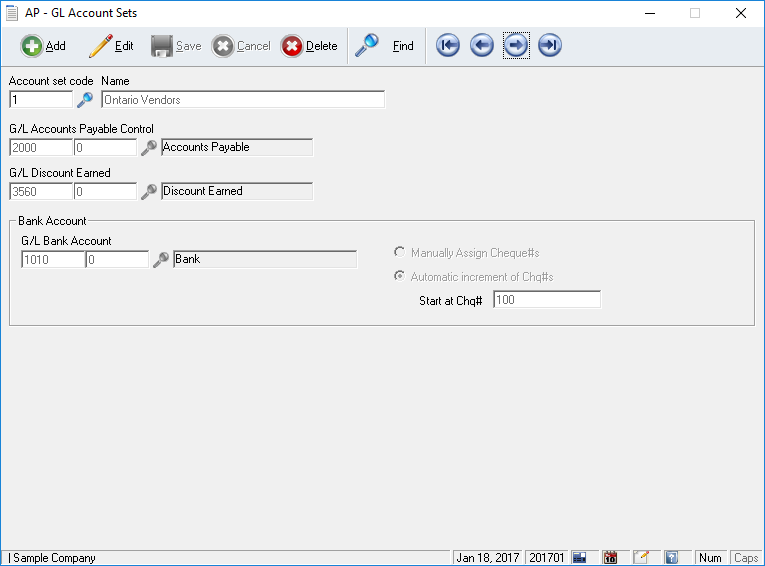Click the Start at Chq# field

[x=546, y=300]
